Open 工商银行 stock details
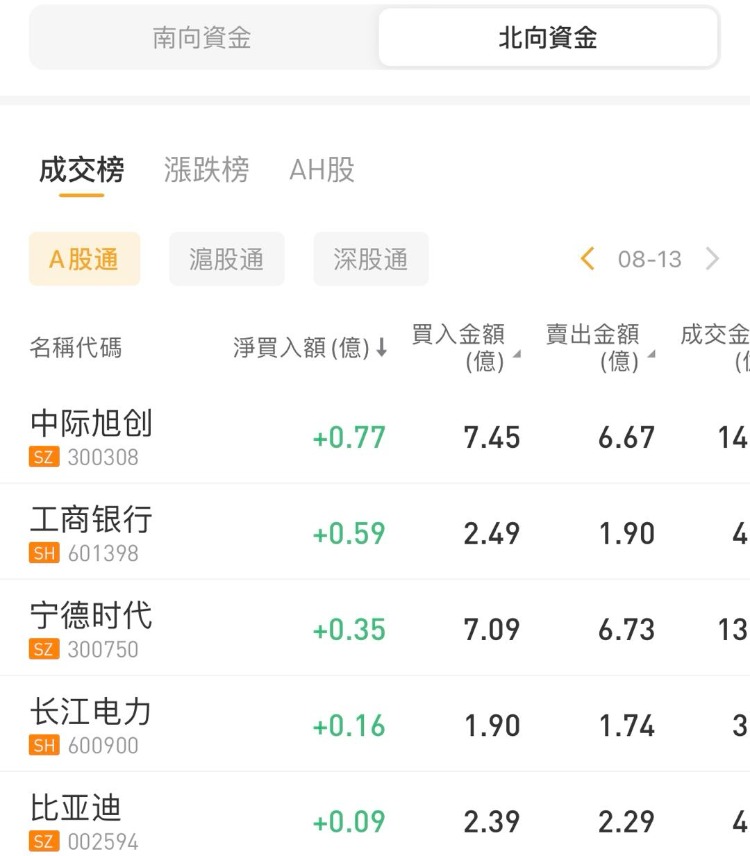Screen dimensions: 750x856 point(92,519)
